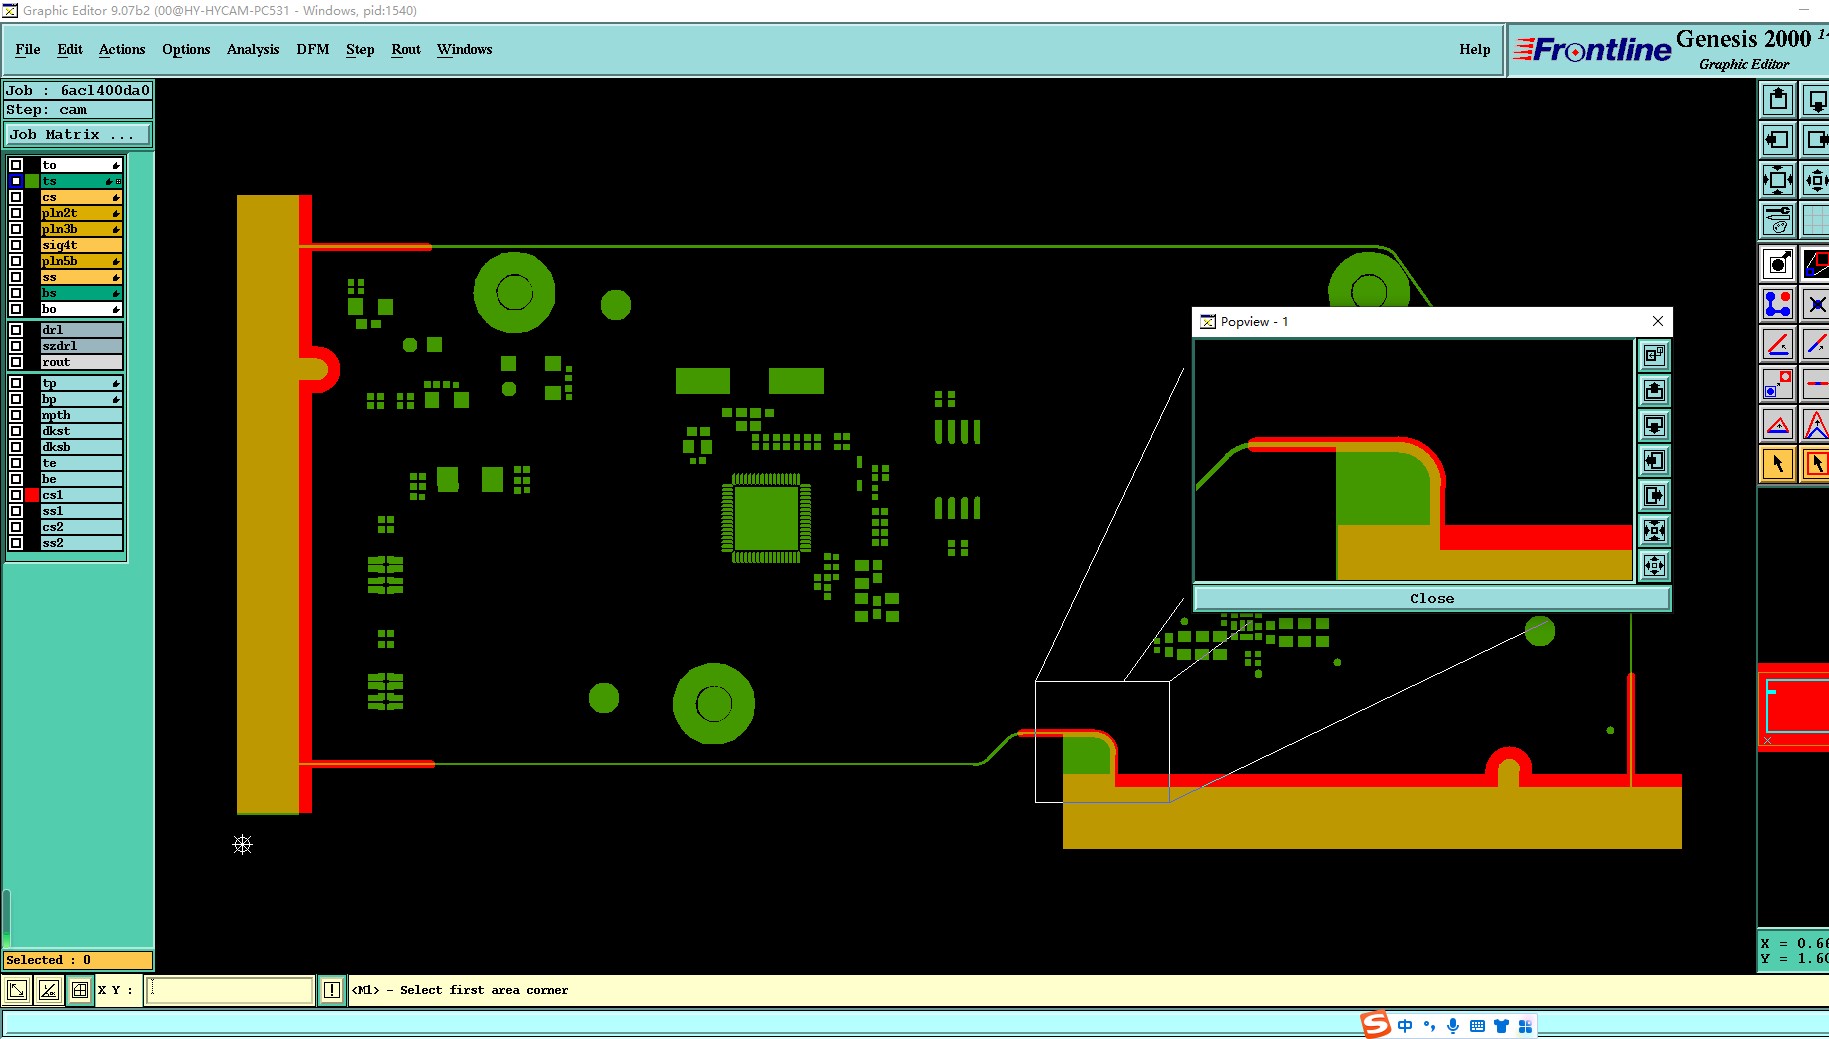Toggle the 'sig4t' layer display checkbox
1829x1039 pixels.
(16, 245)
